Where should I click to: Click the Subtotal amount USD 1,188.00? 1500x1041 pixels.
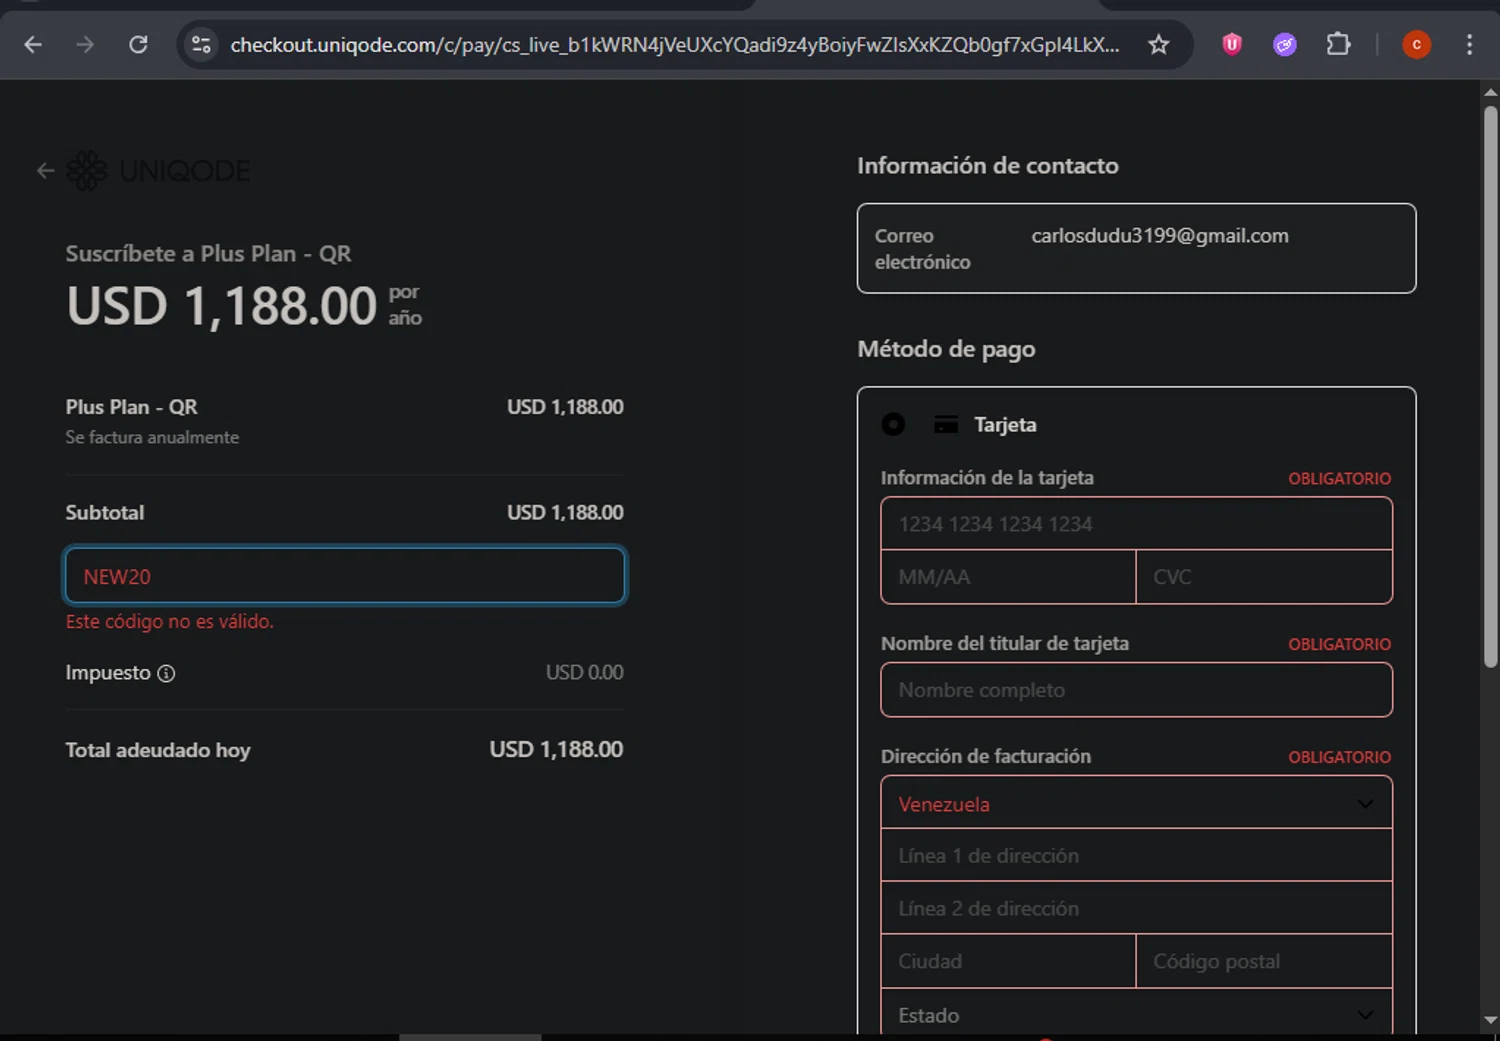pos(565,512)
